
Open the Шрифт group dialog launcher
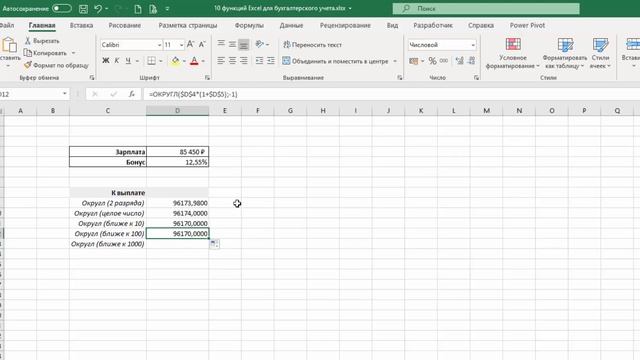point(207,78)
